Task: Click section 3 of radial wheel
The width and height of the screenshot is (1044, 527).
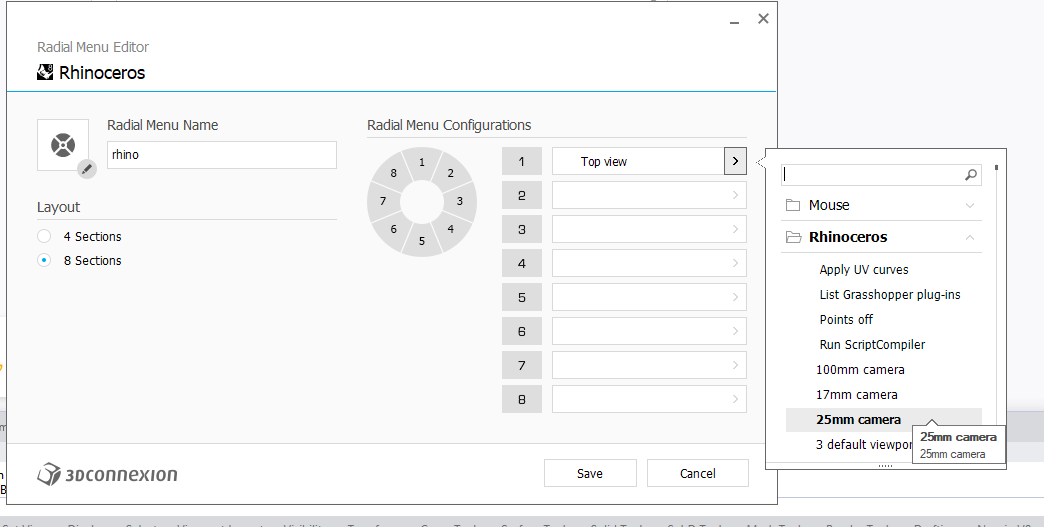Action: (x=460, y=201)
